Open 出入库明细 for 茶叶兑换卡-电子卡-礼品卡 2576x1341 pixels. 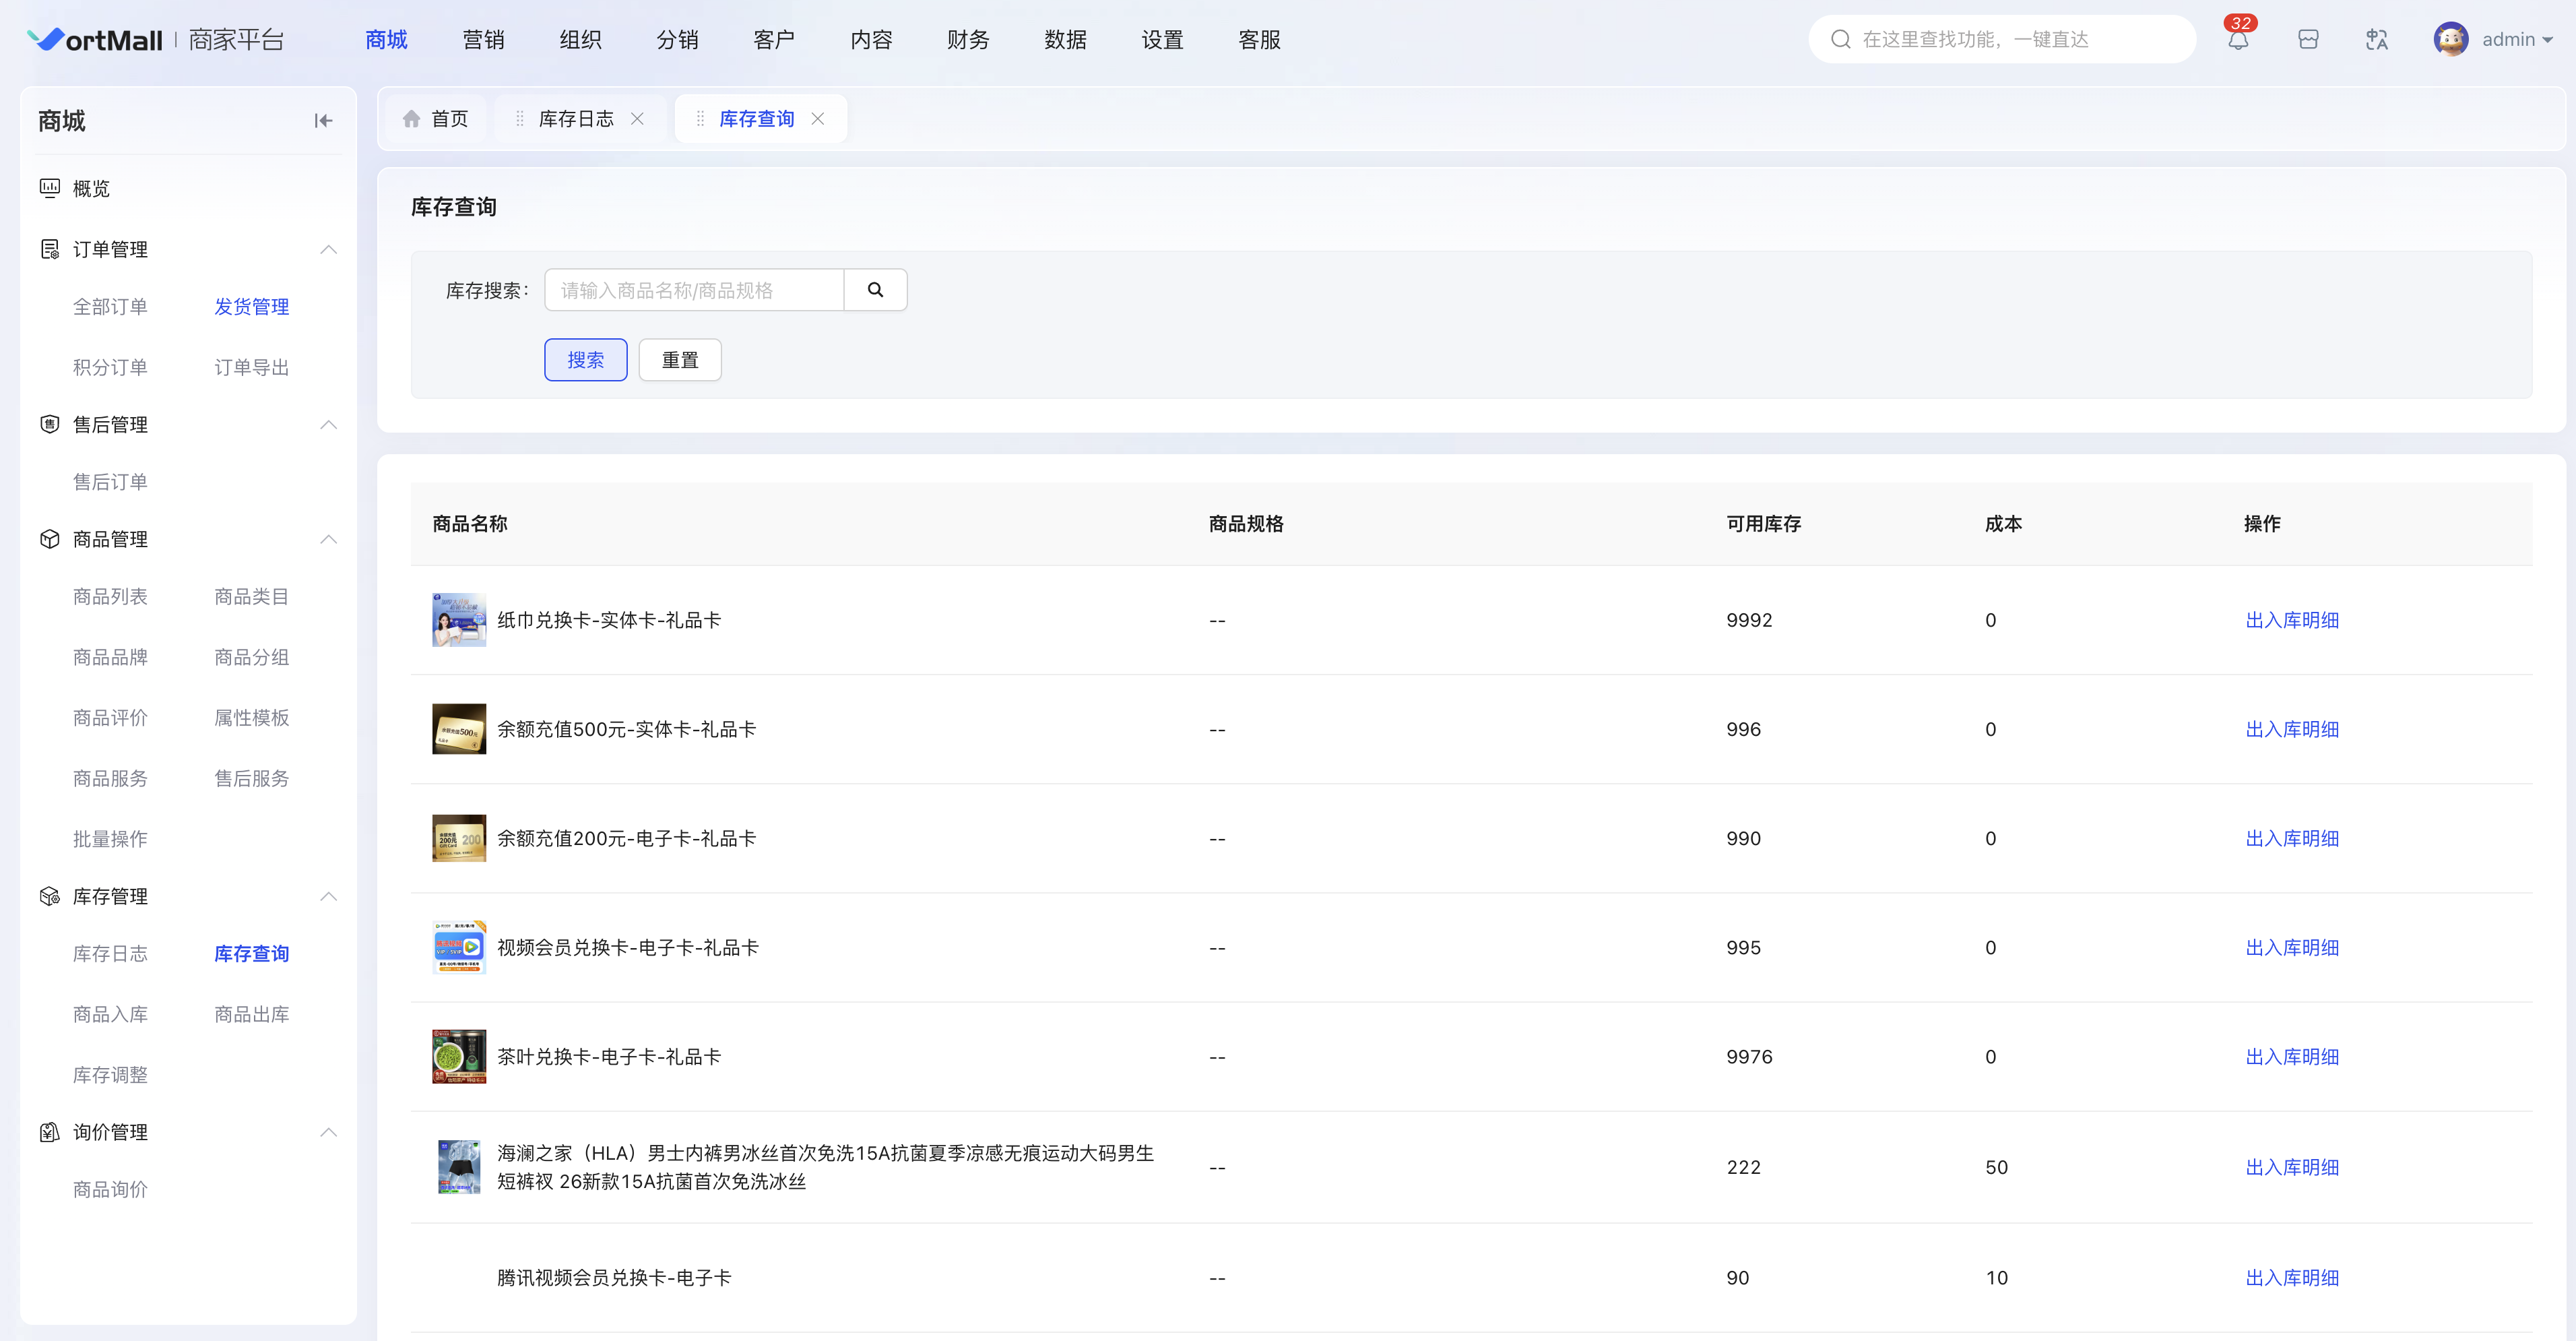pyautogui.click(x=2291, y=1057)
